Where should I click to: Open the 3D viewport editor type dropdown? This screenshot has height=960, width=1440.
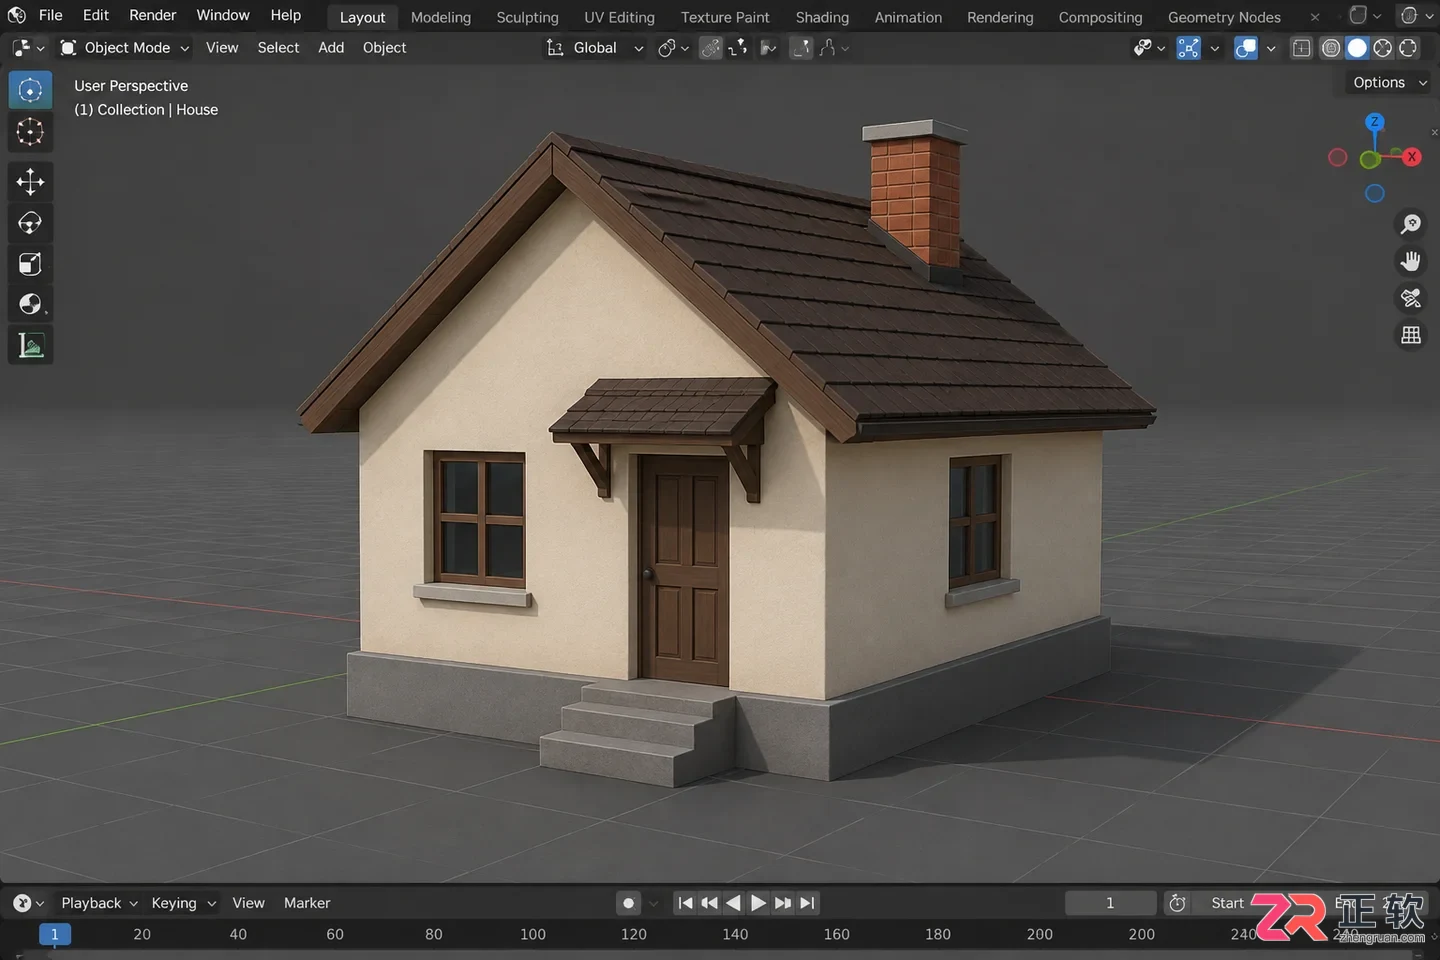point(28,48)
